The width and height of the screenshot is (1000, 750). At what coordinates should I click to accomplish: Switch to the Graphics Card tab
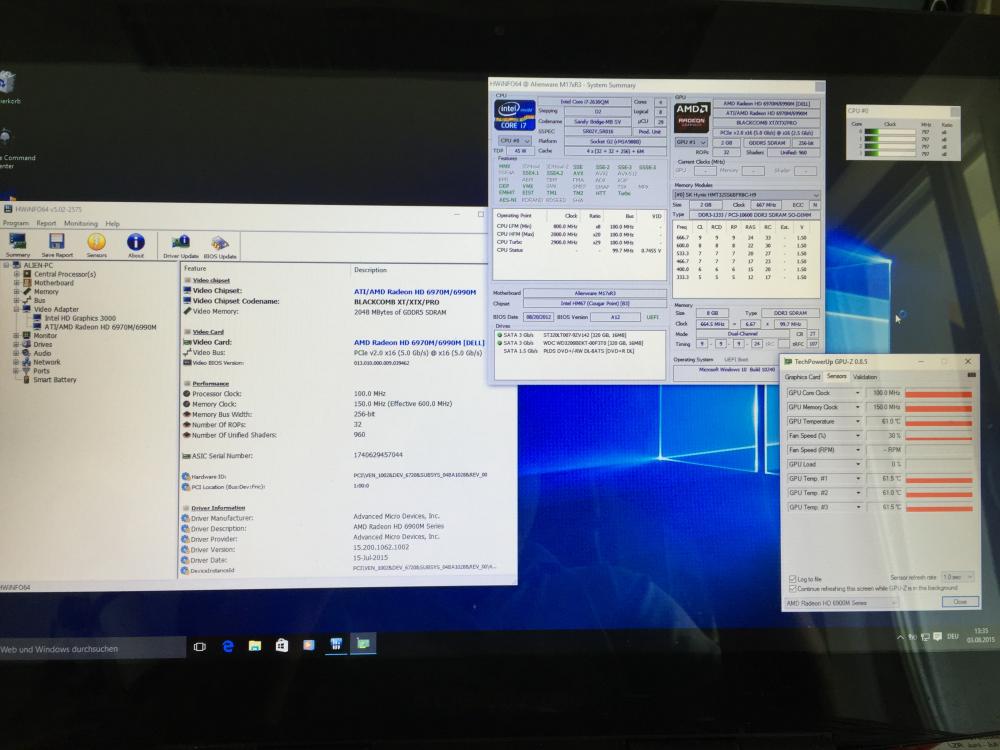(x=802, y=377)
